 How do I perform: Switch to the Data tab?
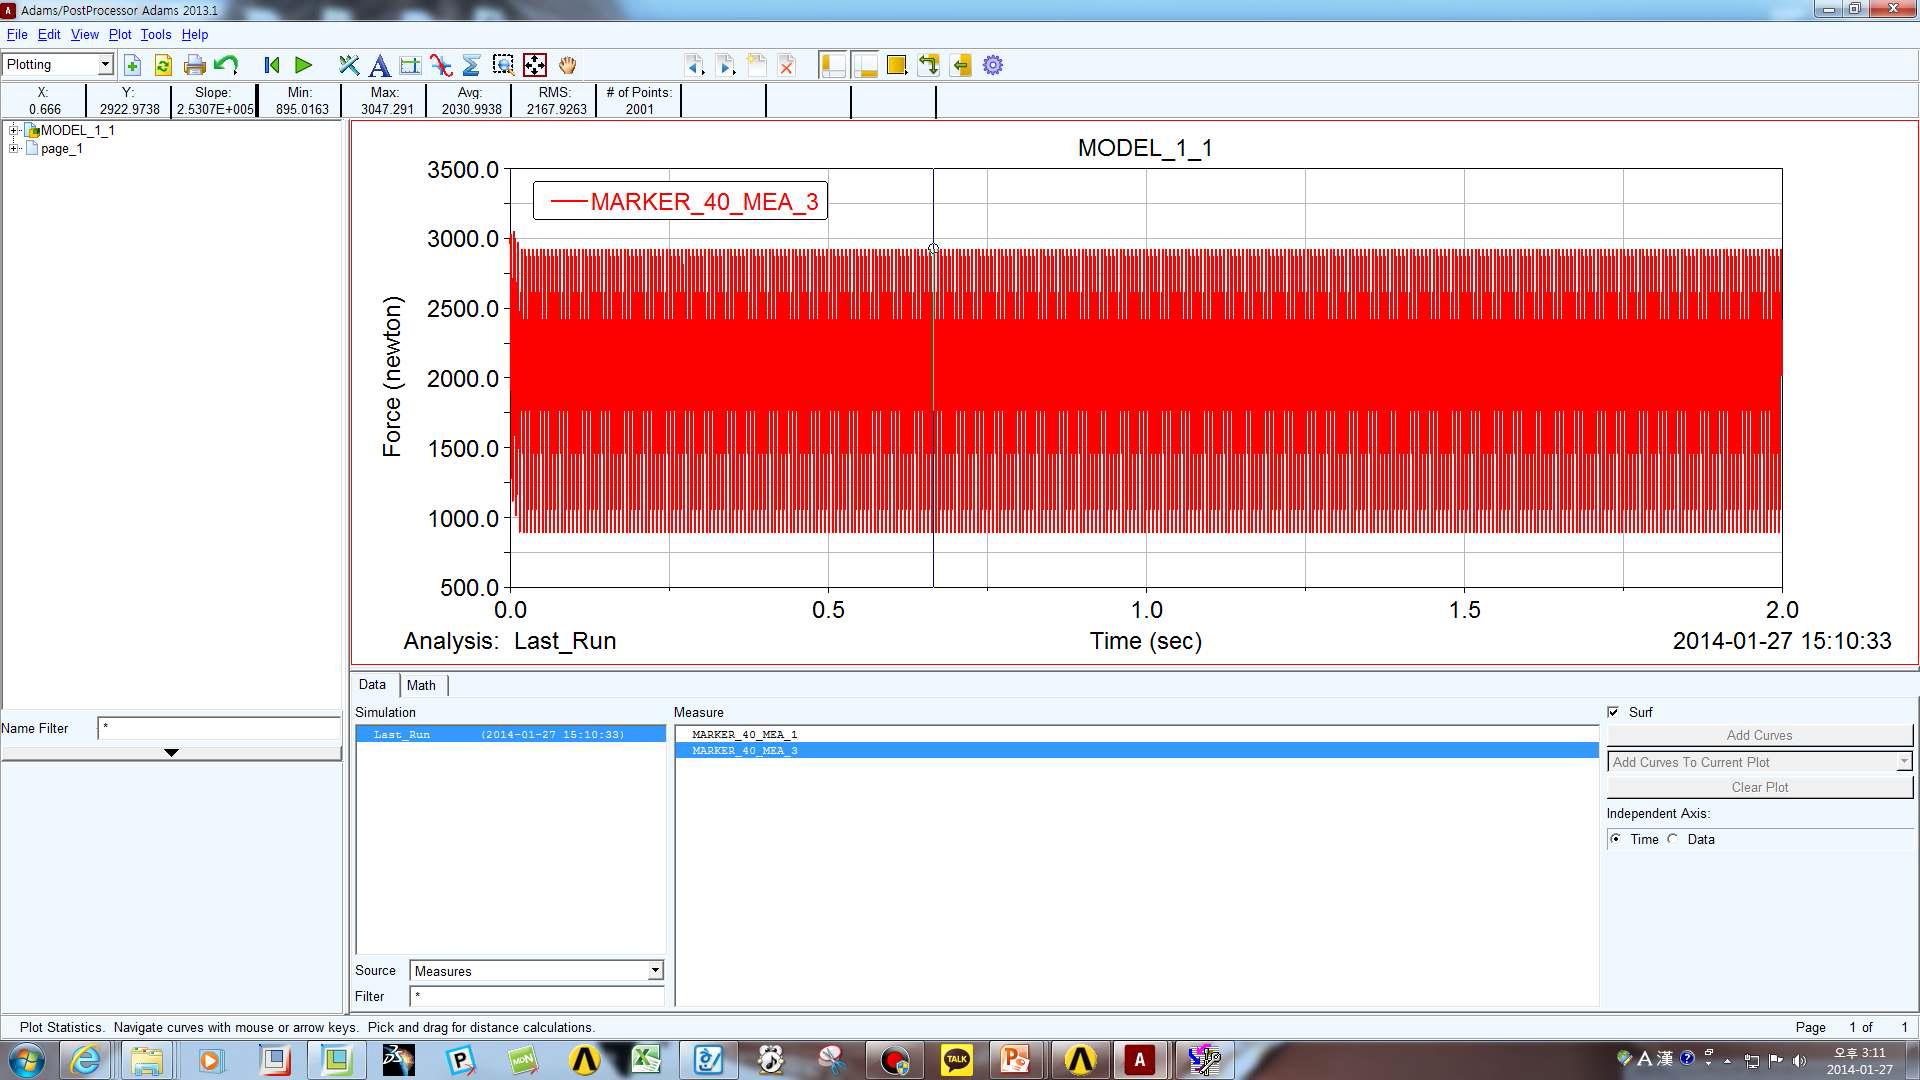tap(373, 685)
